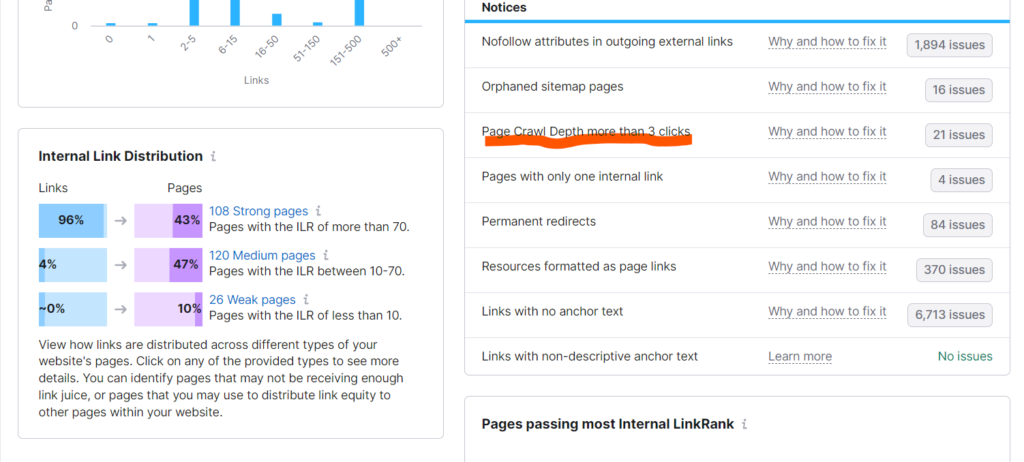
Task: Click Why and how to fix it for Orphaned sitemap pages
Action: [x=827, y=87]
